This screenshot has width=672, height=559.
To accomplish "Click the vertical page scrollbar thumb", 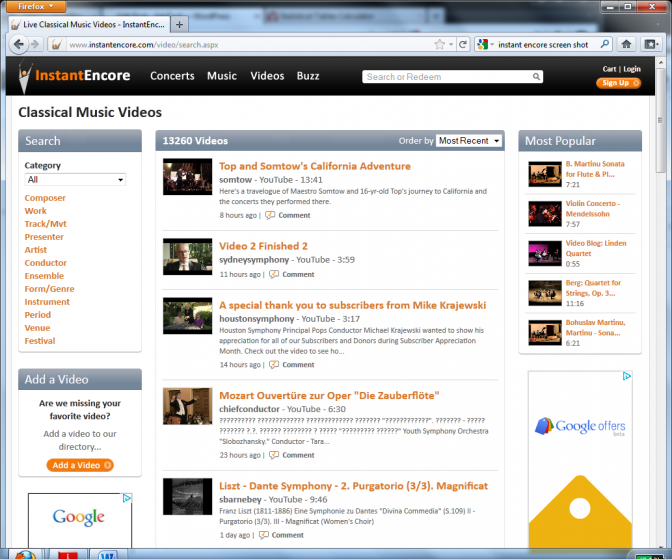I will (x=660, y=121).
